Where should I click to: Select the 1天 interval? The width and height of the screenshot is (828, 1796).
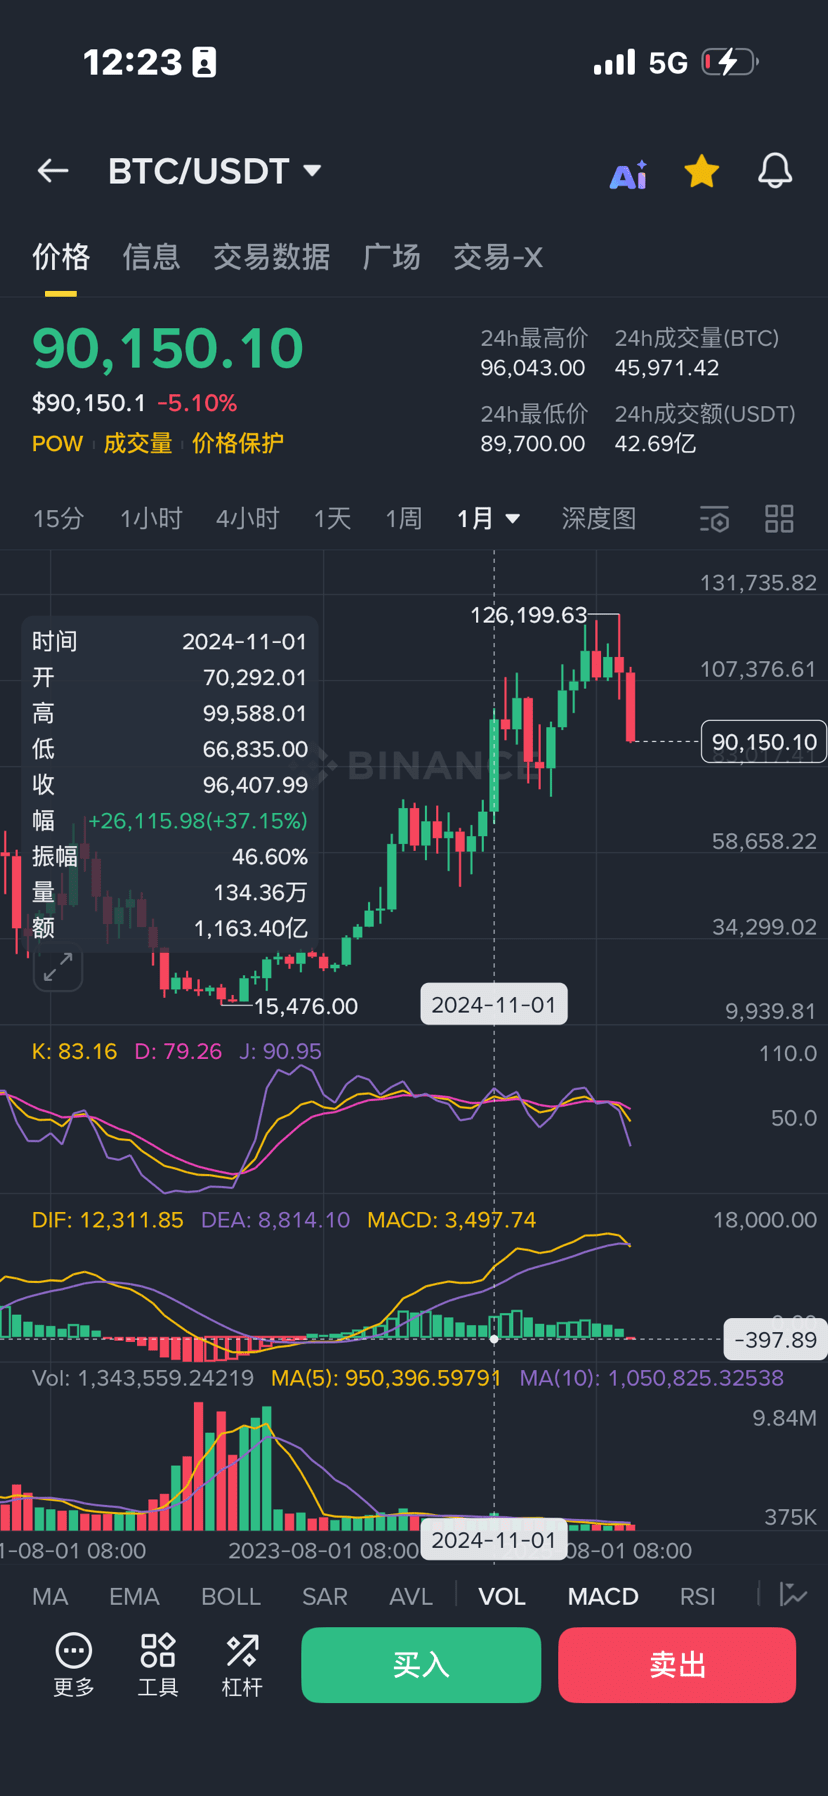[x=332, y=518]
